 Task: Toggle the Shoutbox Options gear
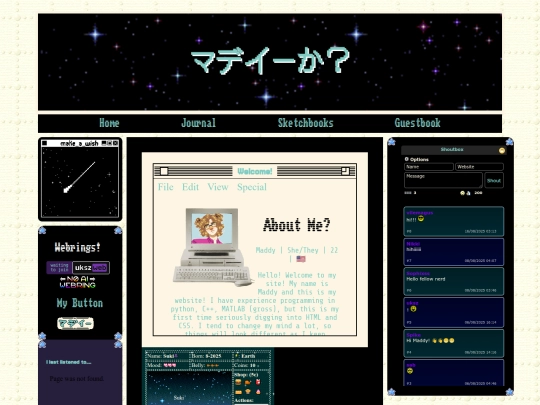[x=406, y=159]
